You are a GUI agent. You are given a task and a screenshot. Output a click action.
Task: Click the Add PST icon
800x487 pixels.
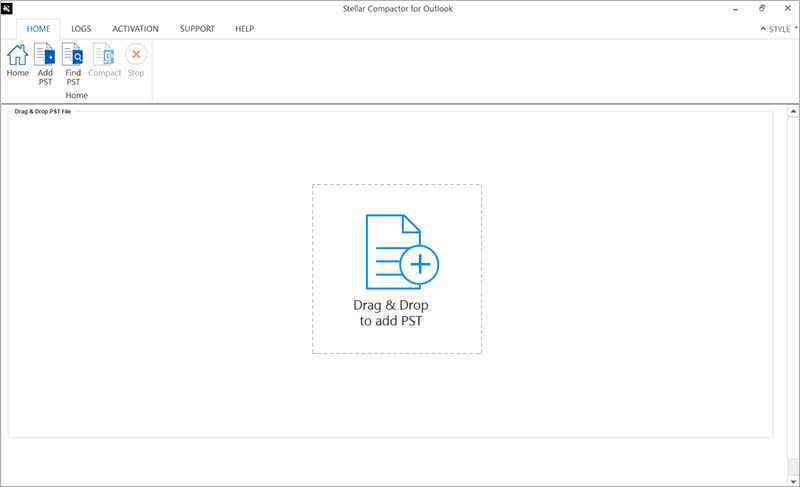[44, 55]
